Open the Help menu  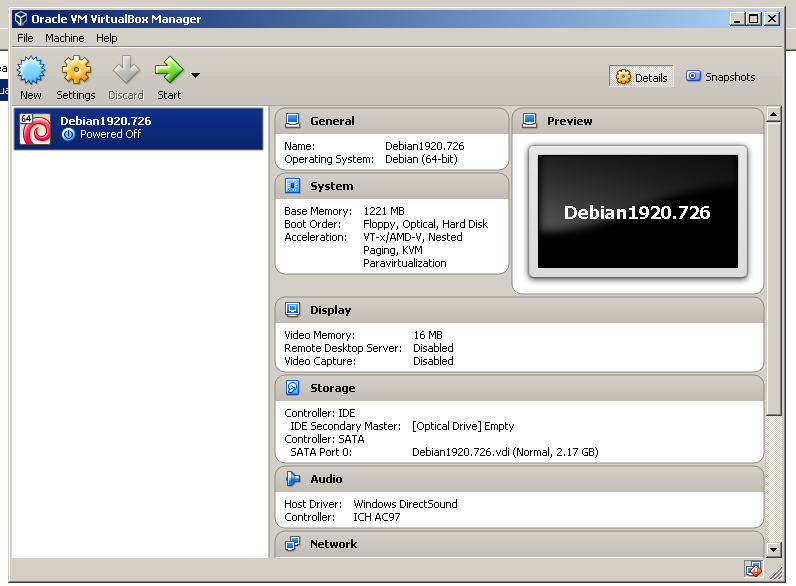pos(107,38)
